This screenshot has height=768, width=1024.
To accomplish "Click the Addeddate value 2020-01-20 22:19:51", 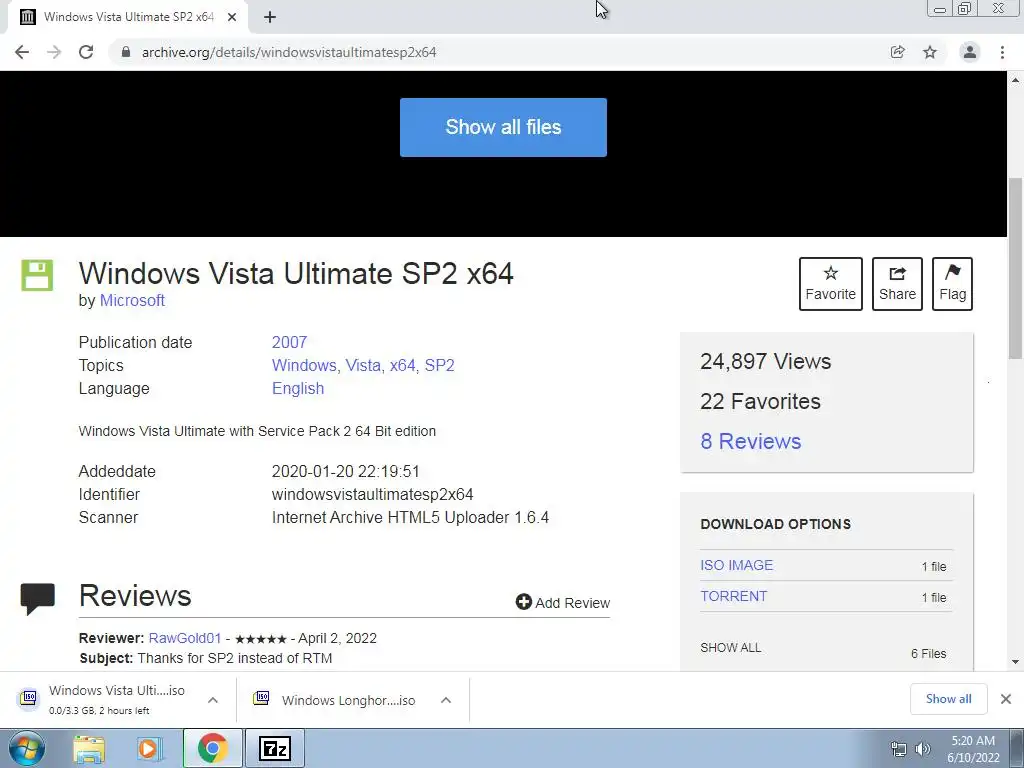I will [345, 472].
